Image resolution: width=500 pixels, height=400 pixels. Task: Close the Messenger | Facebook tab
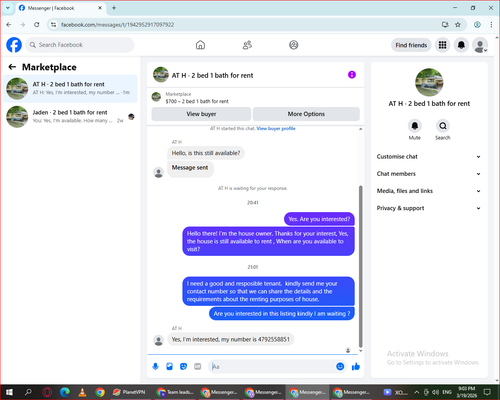(100, 8)
